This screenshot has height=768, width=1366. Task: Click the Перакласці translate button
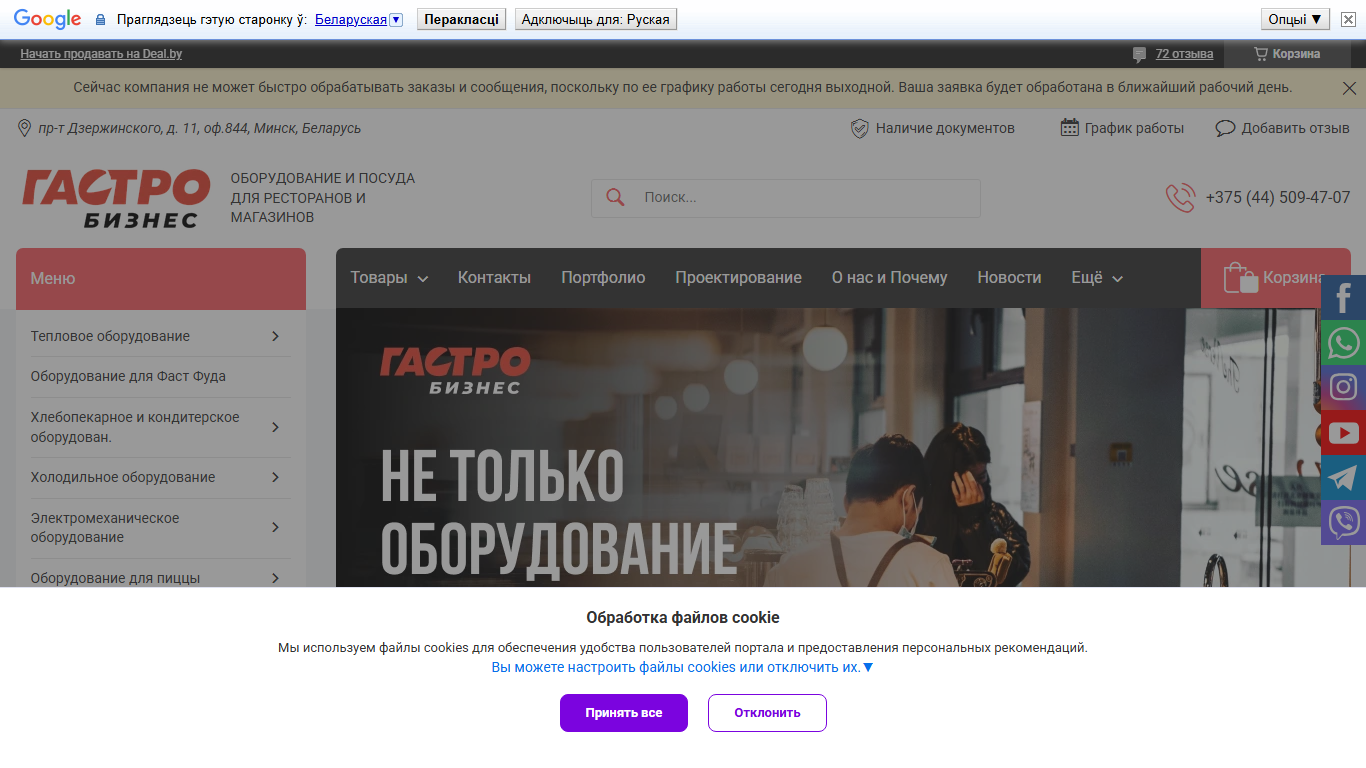[x=461, y=19]
